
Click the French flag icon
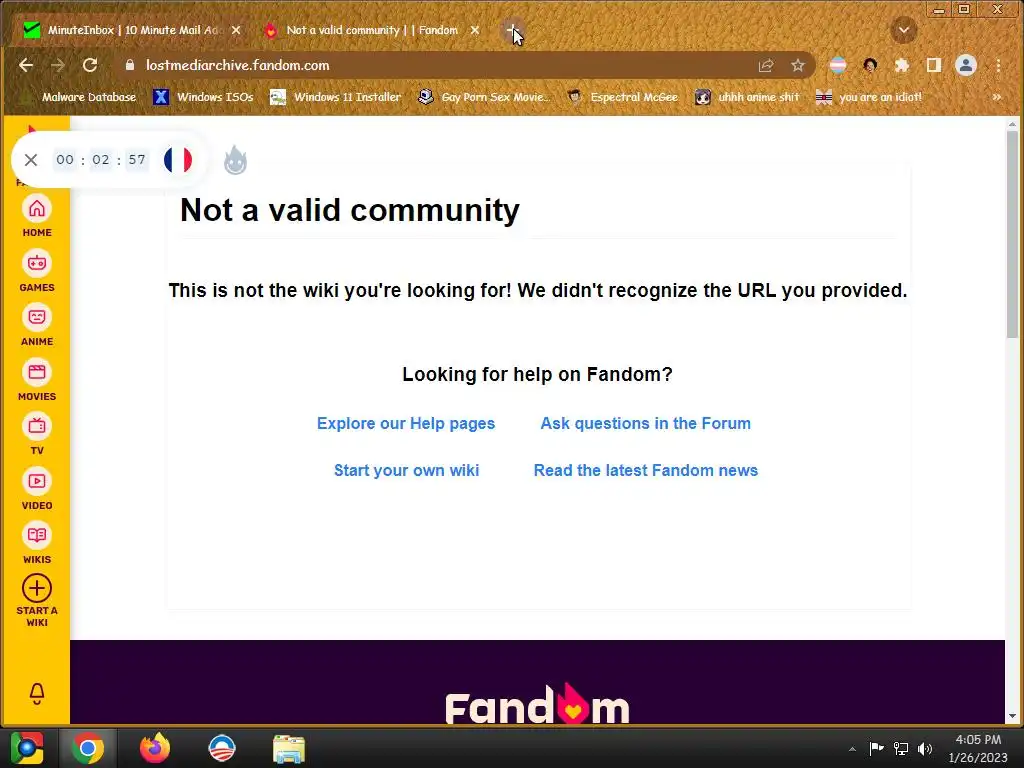[178, 160]
